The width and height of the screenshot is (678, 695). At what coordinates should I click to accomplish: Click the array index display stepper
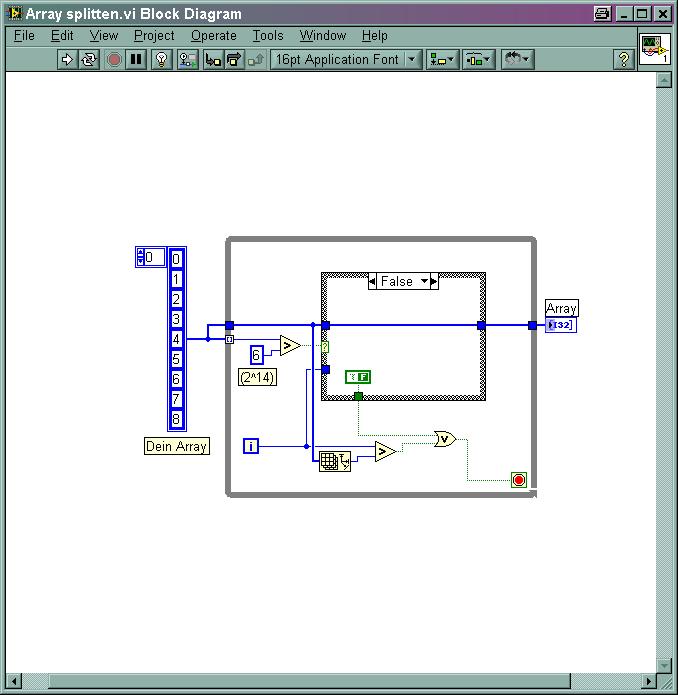click(x=141, y=257)
